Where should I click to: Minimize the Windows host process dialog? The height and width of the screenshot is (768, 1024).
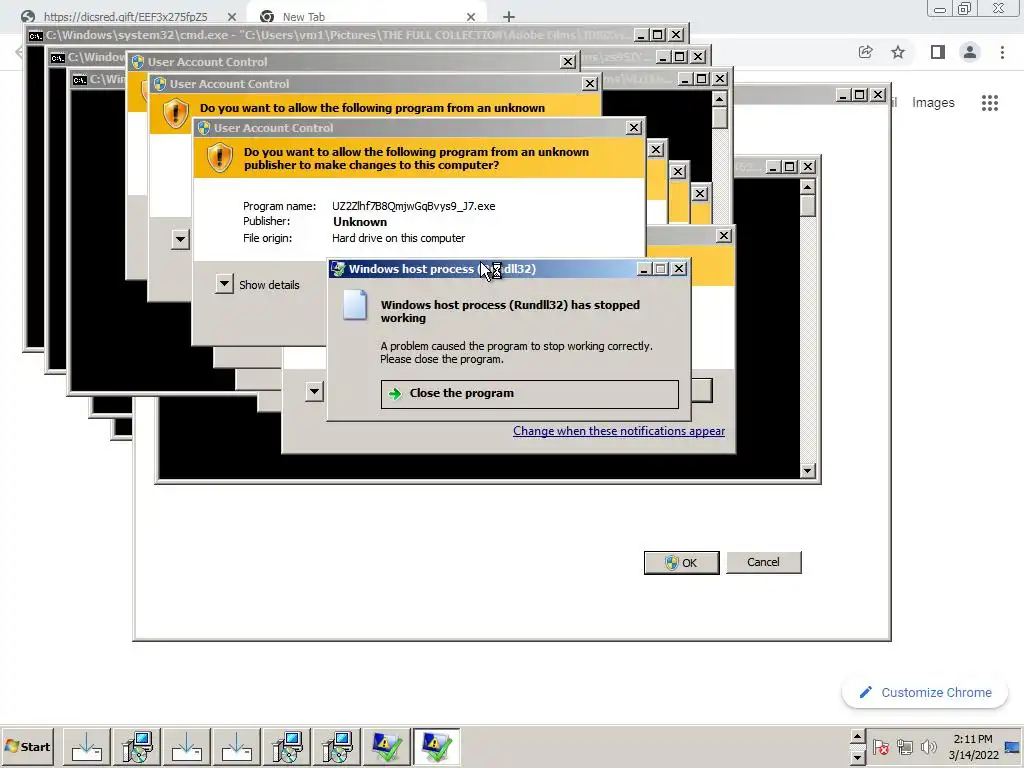[644, 268]
